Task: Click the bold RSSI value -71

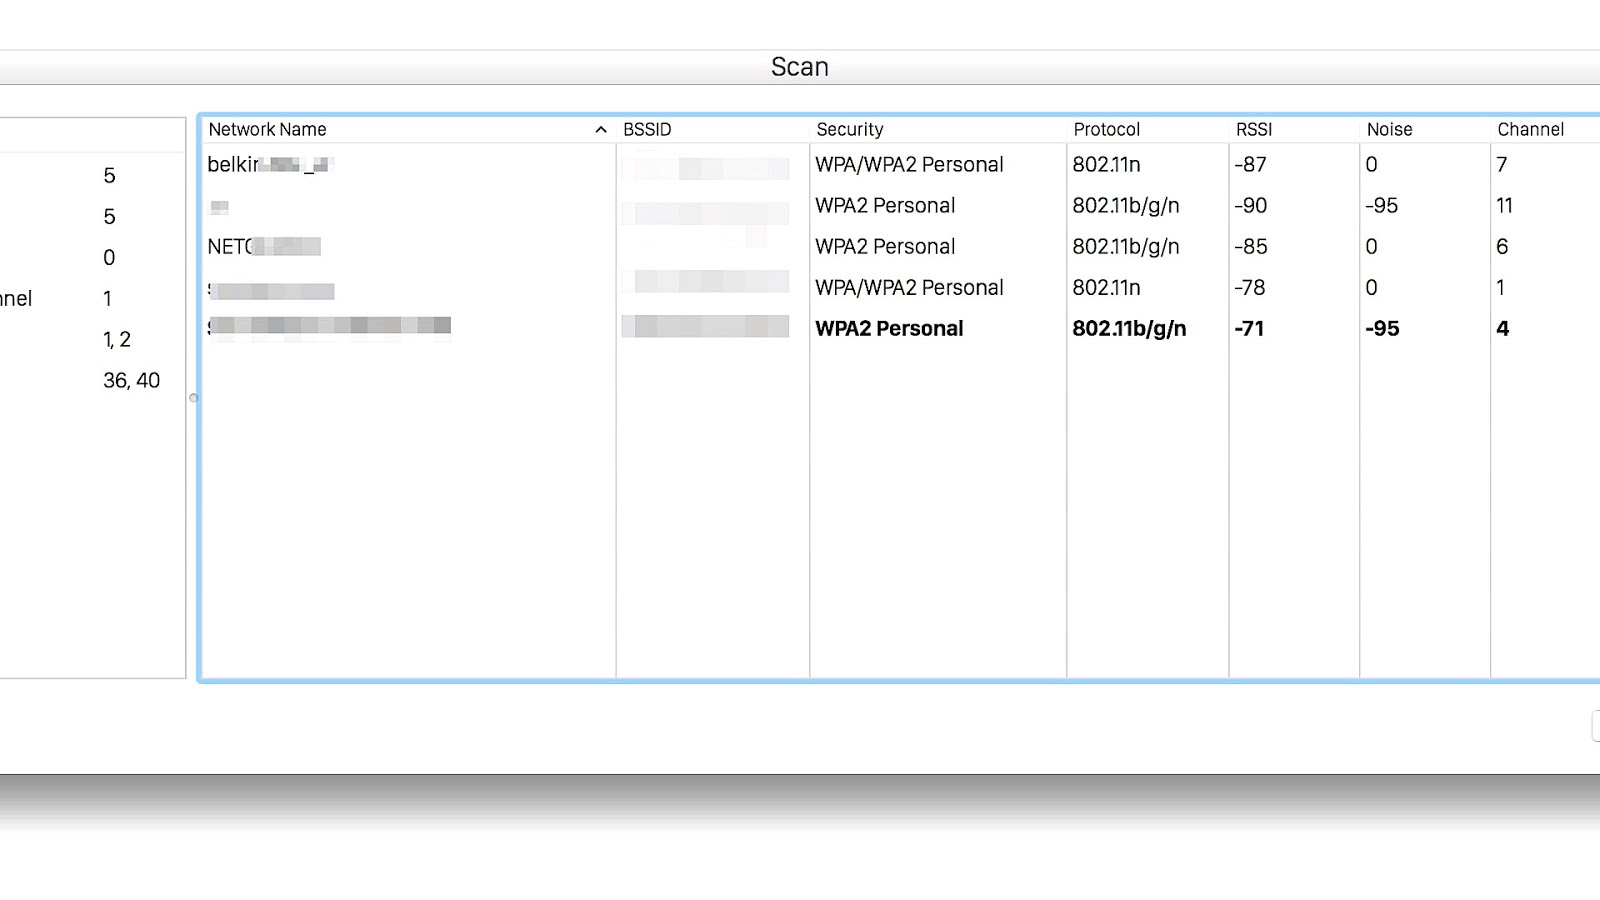Action: pyautogui.click(x=1249, y=329)
